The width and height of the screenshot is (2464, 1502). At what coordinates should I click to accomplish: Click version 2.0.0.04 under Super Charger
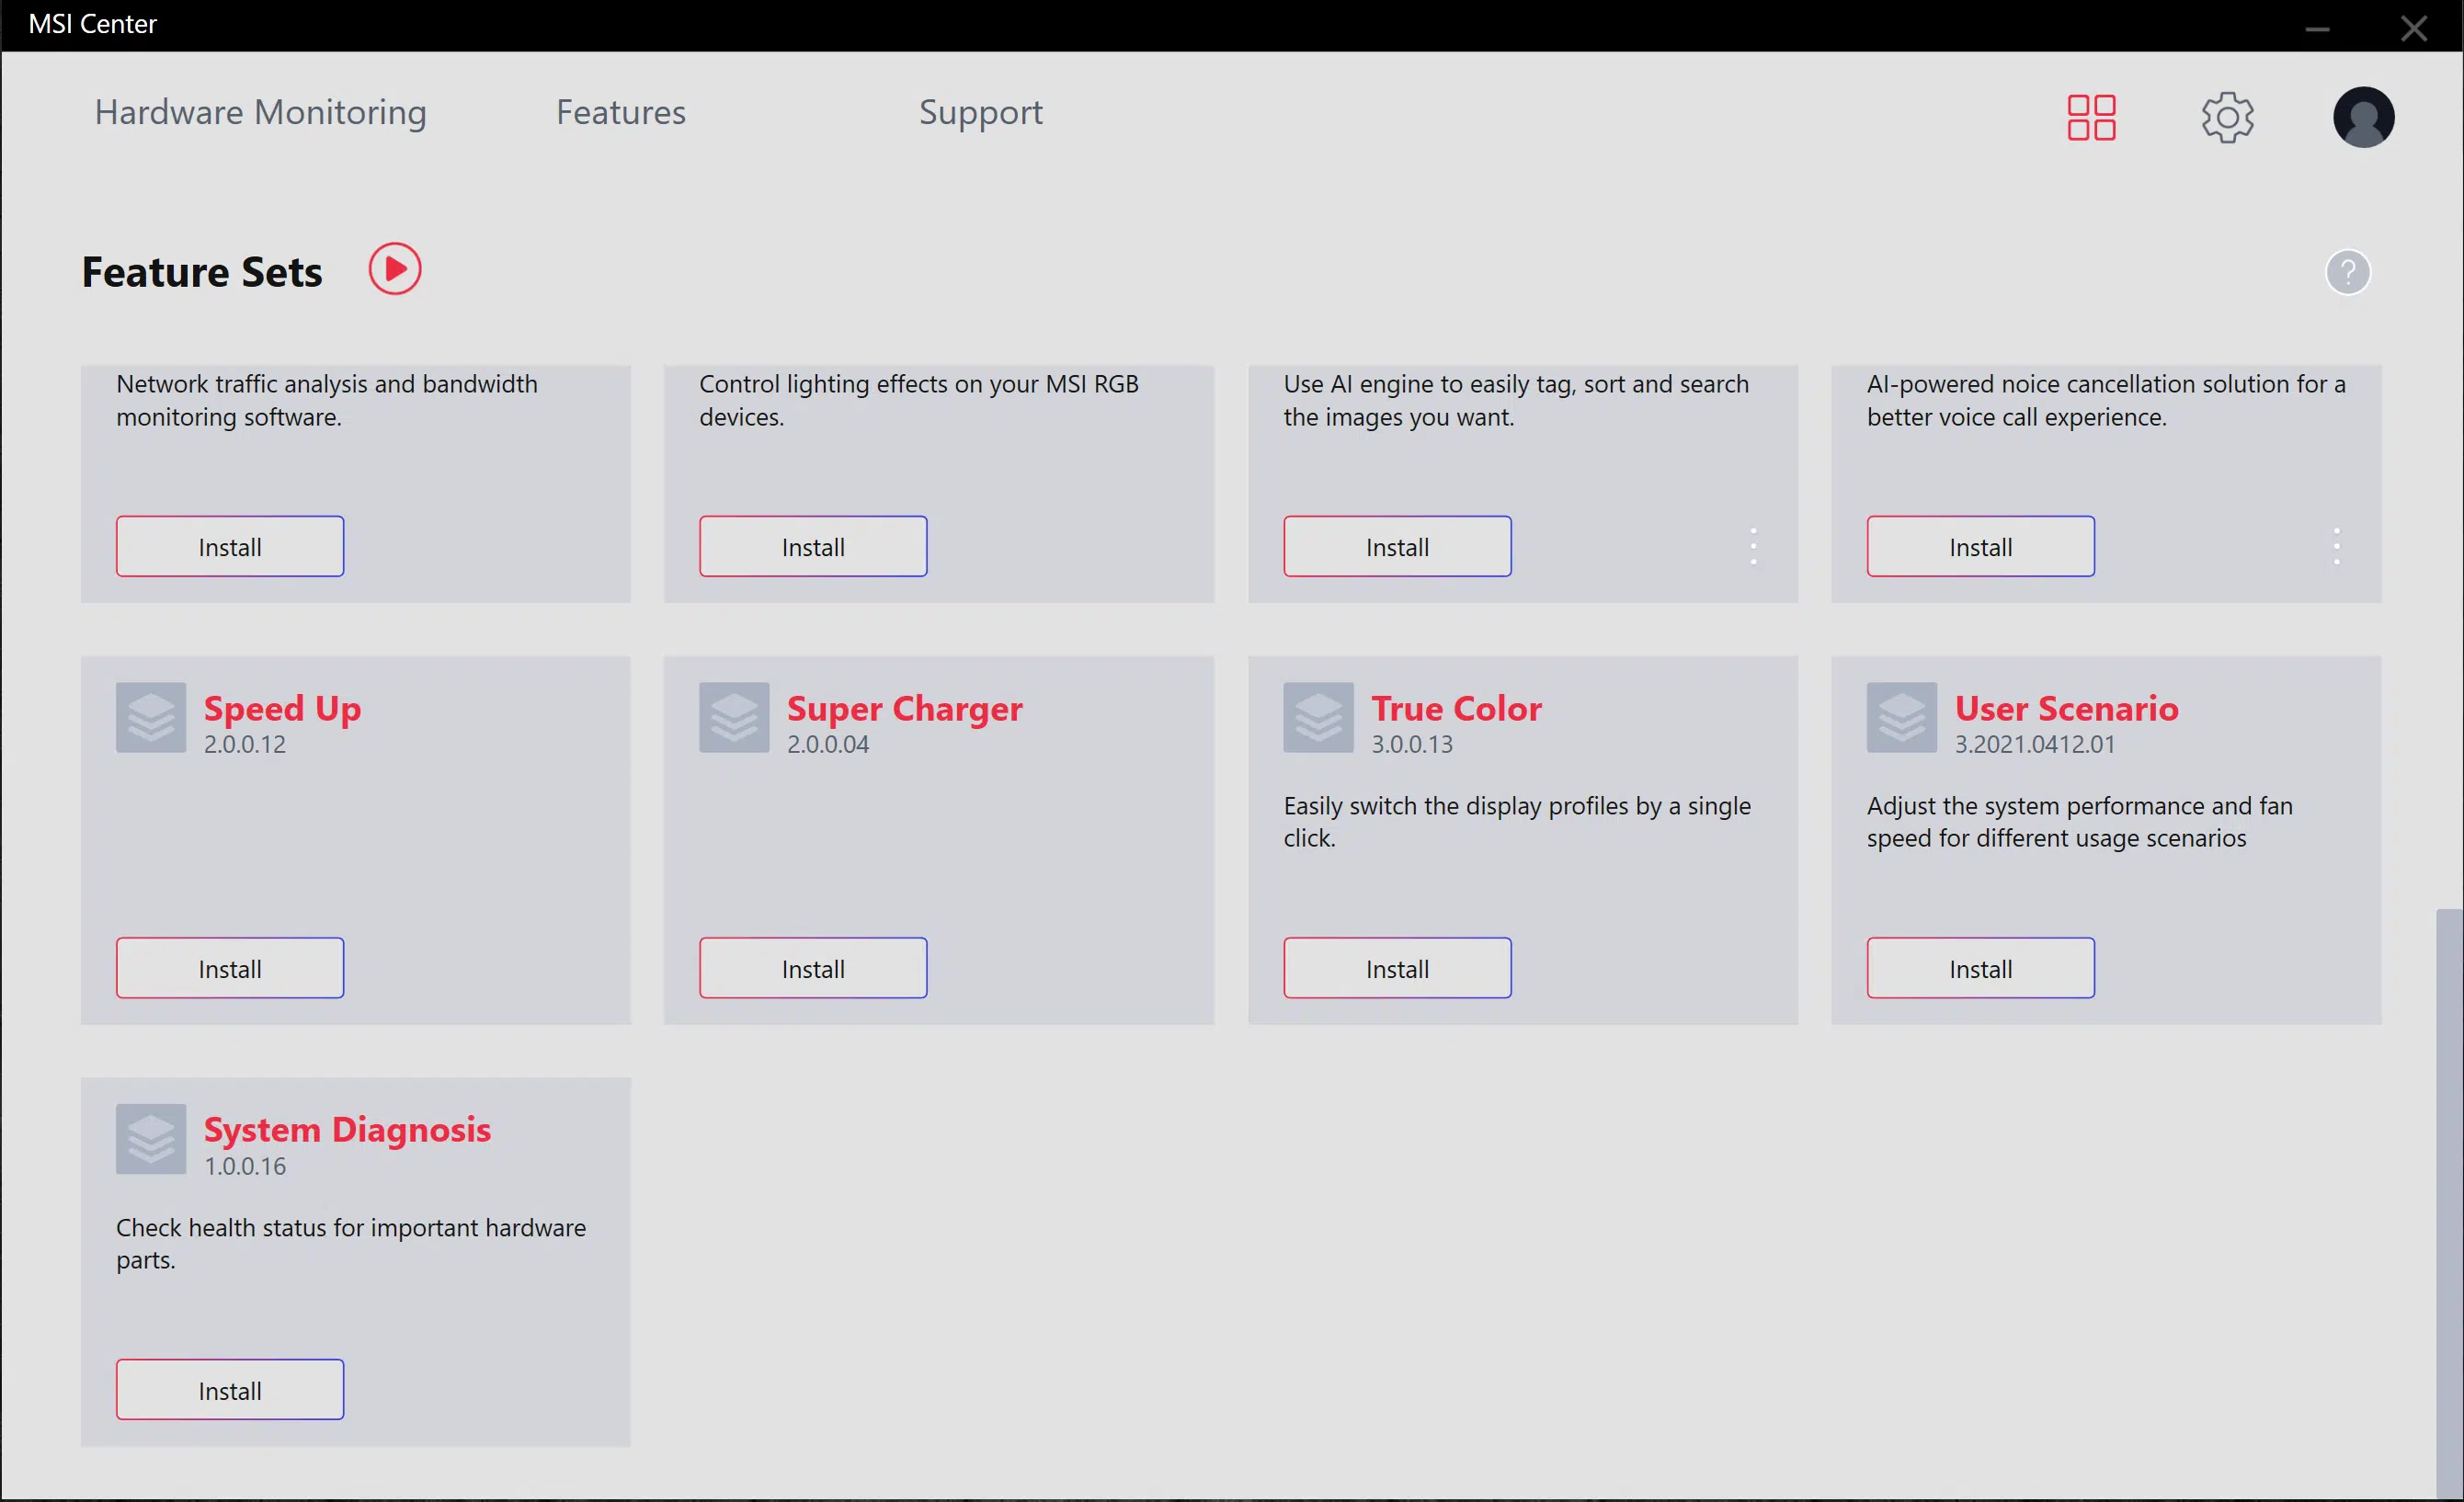coord(828,744)
